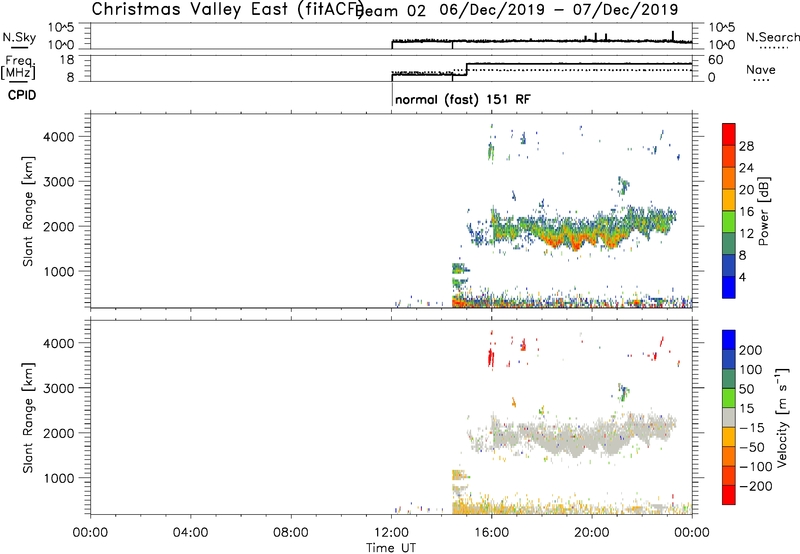Screen dimensions: 800x554
Task: Click the '4000' tick on the Power panel
Action: pos(58,137)
